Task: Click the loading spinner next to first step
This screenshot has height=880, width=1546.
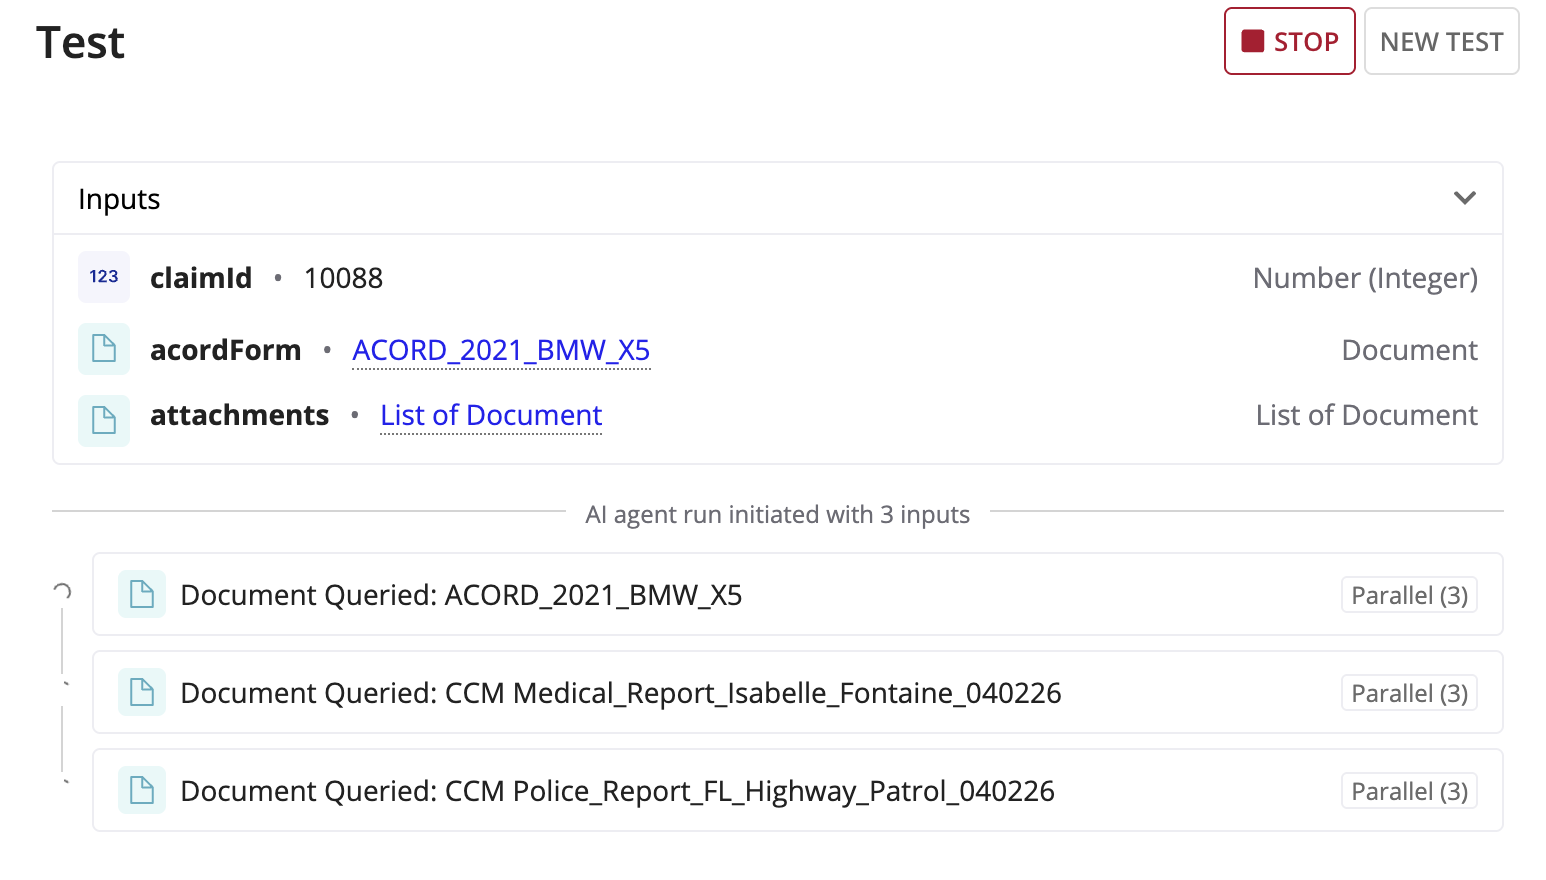Action: 62,592
